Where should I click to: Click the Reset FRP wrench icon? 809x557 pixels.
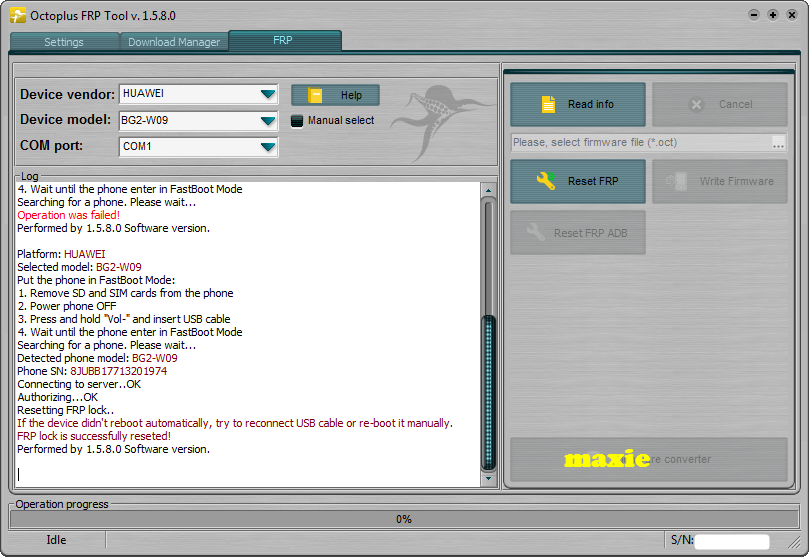click(x=546, y=181)
